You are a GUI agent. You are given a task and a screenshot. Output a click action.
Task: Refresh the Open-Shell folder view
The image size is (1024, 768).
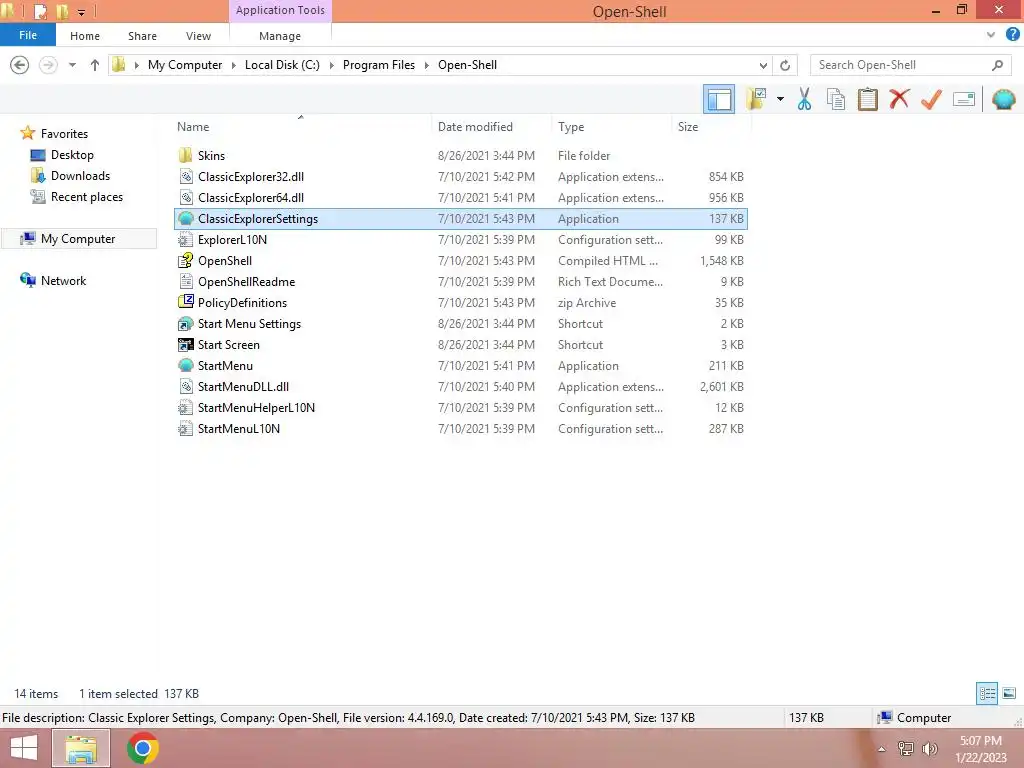point(785,65)
